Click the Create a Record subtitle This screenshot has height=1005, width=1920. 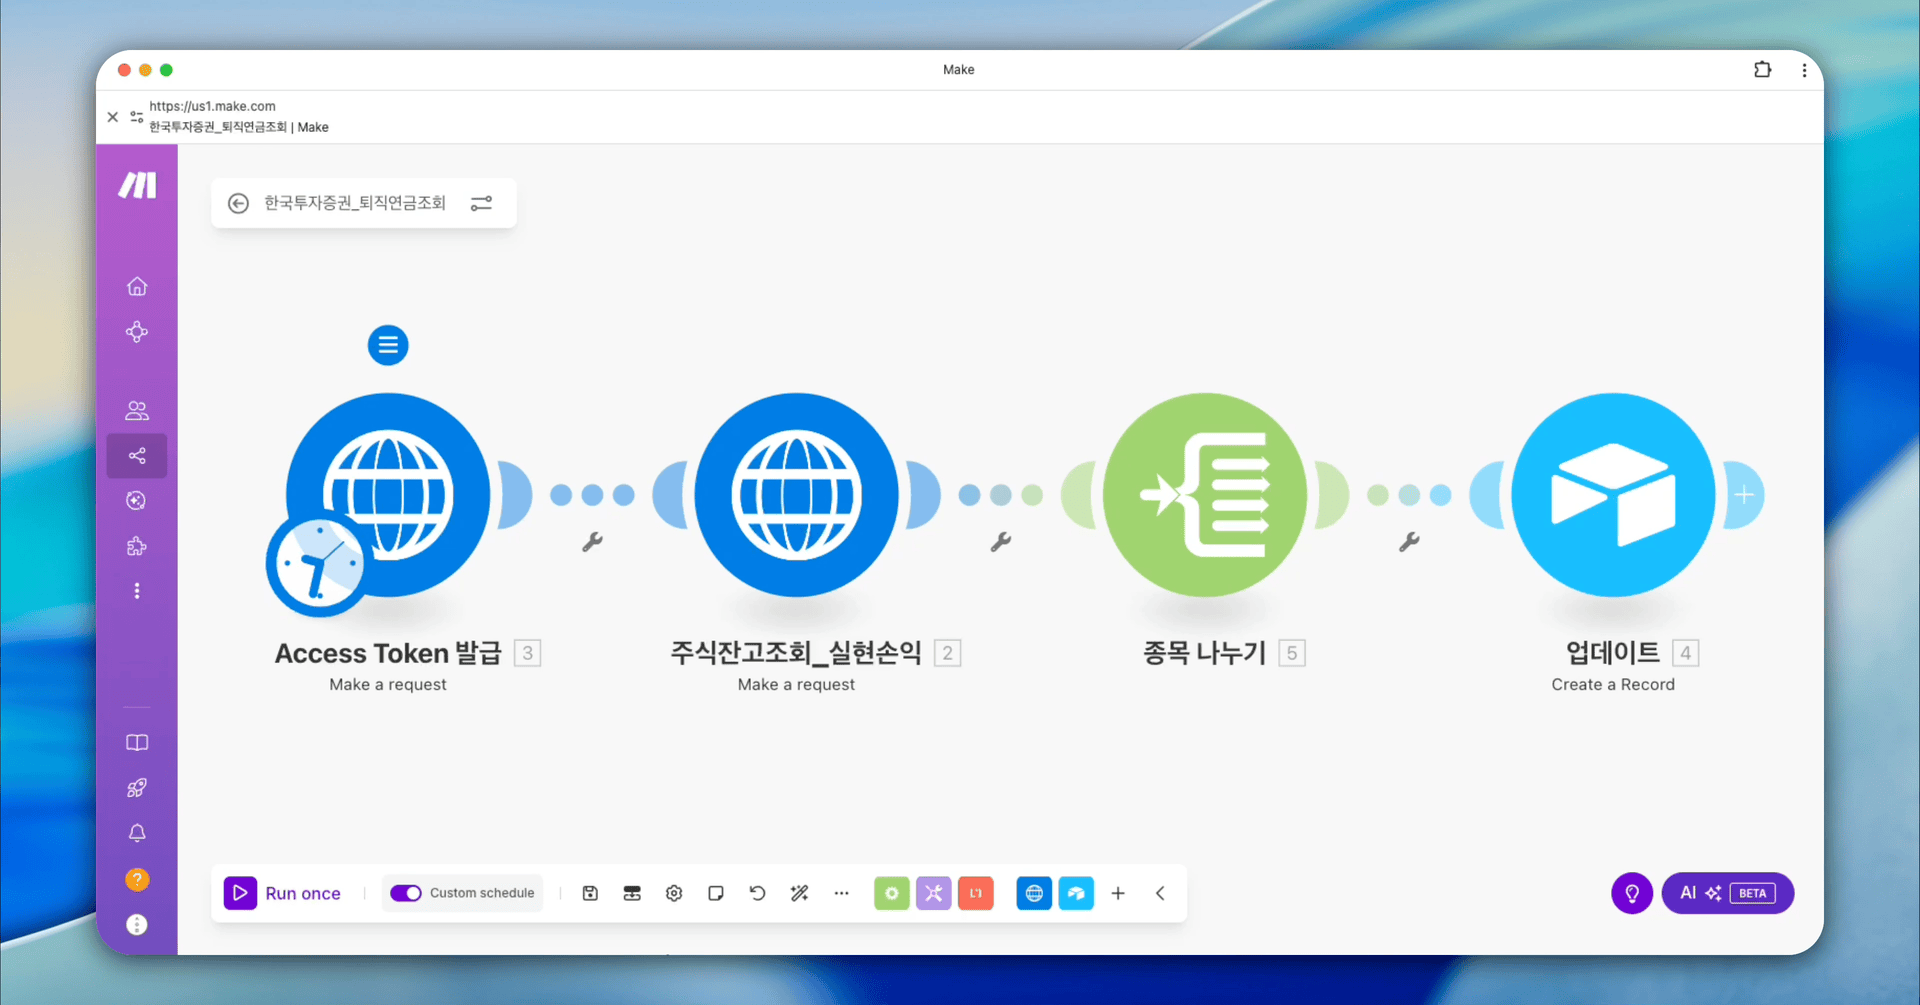pos(1613,684)
